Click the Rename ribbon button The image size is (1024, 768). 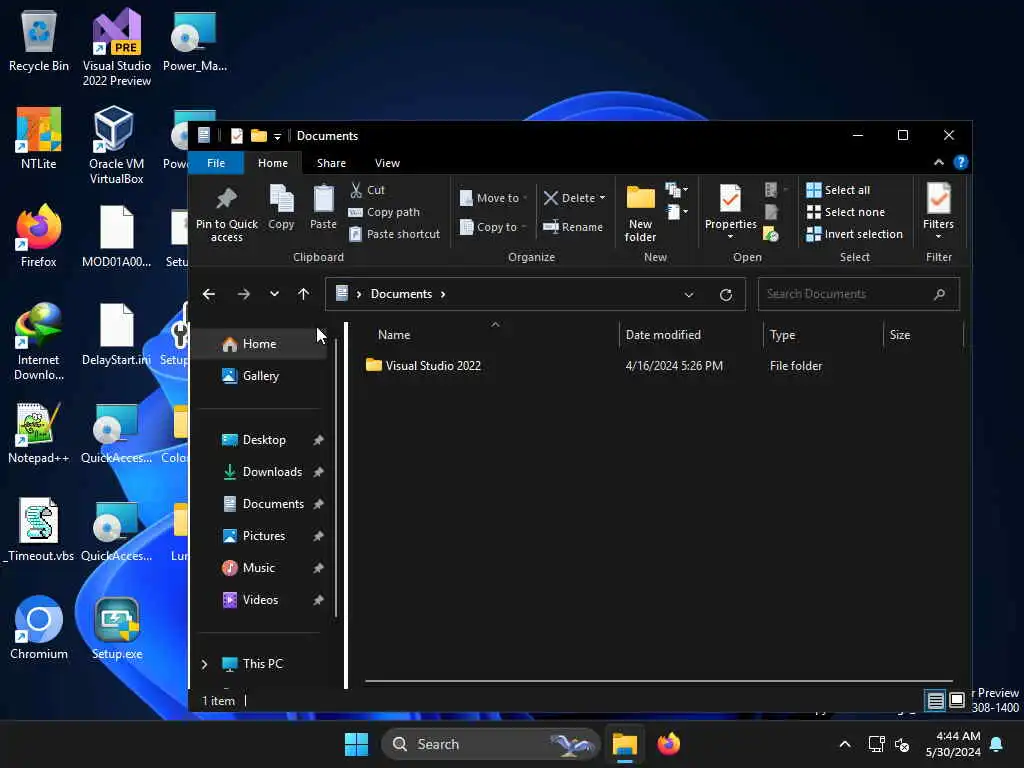(573, 227)
